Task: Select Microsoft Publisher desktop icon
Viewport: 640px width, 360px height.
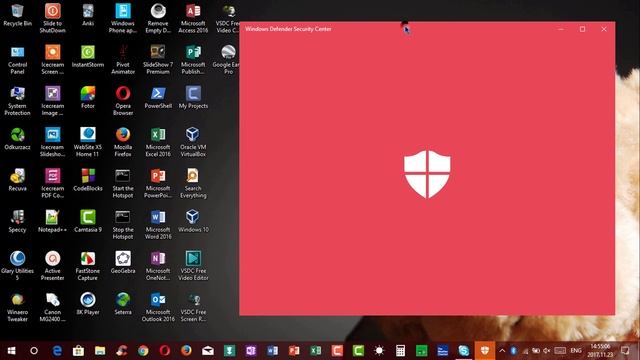Action: click(x=193, y=59)
